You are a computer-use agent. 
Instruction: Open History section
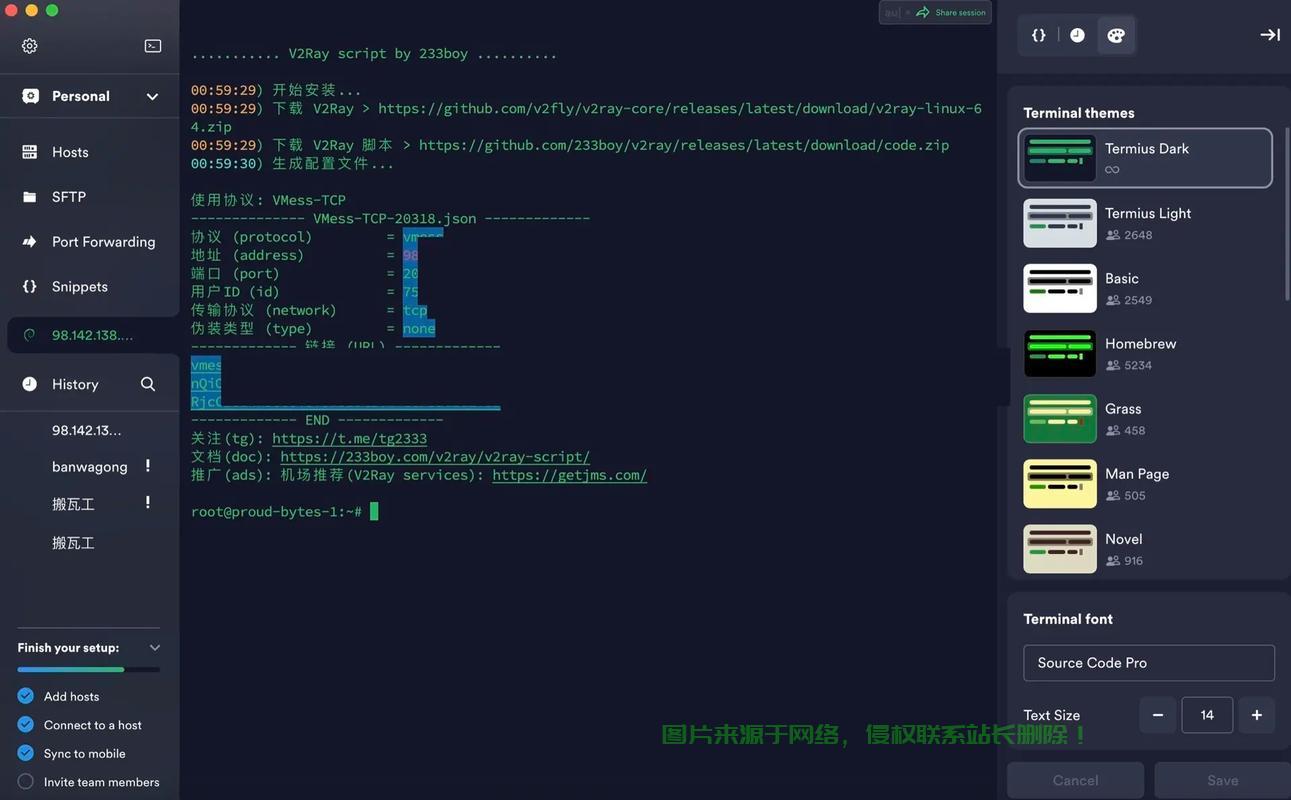click(x=75, y=384)
